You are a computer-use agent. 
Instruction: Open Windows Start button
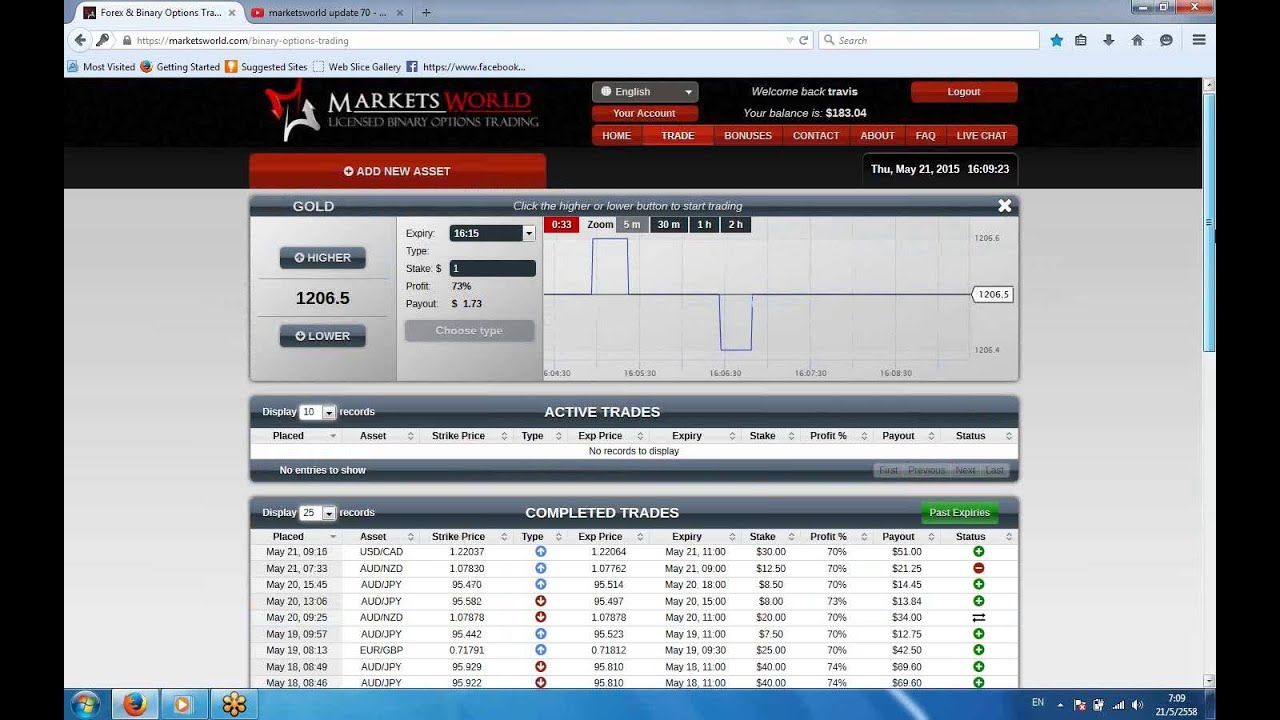click(x=84, y=704)
